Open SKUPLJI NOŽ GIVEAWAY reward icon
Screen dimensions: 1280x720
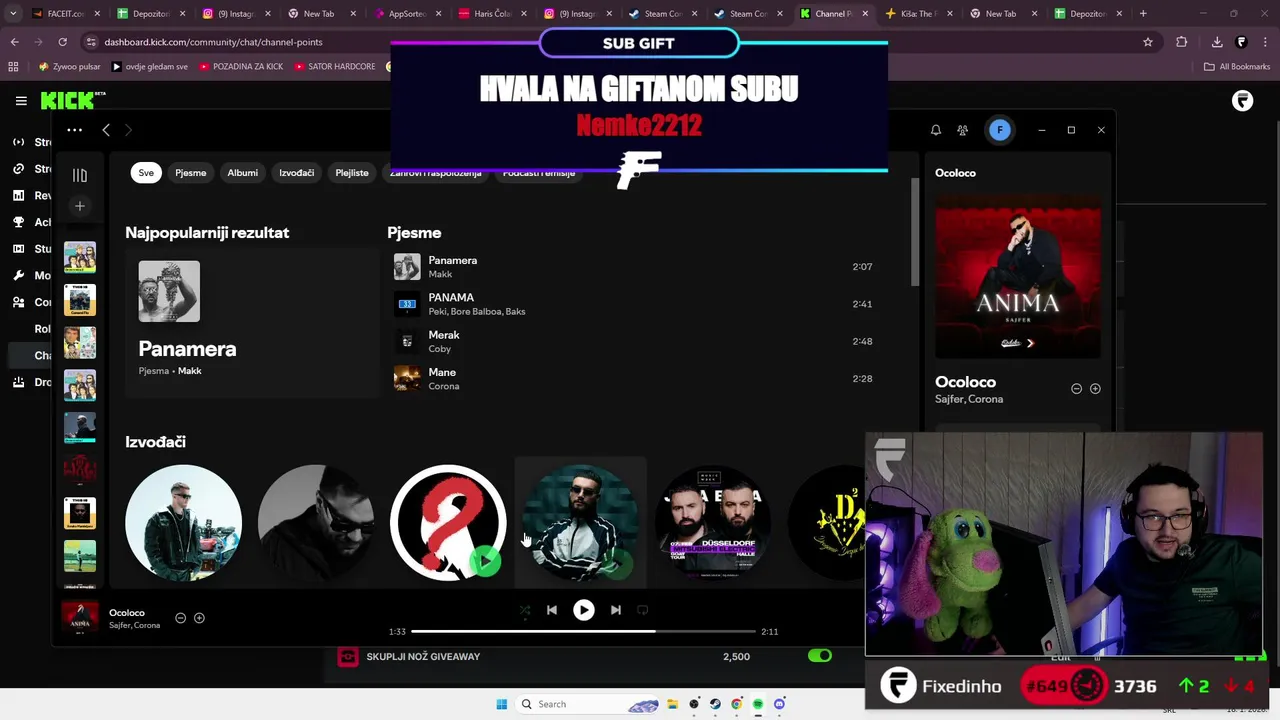[348, 657]
